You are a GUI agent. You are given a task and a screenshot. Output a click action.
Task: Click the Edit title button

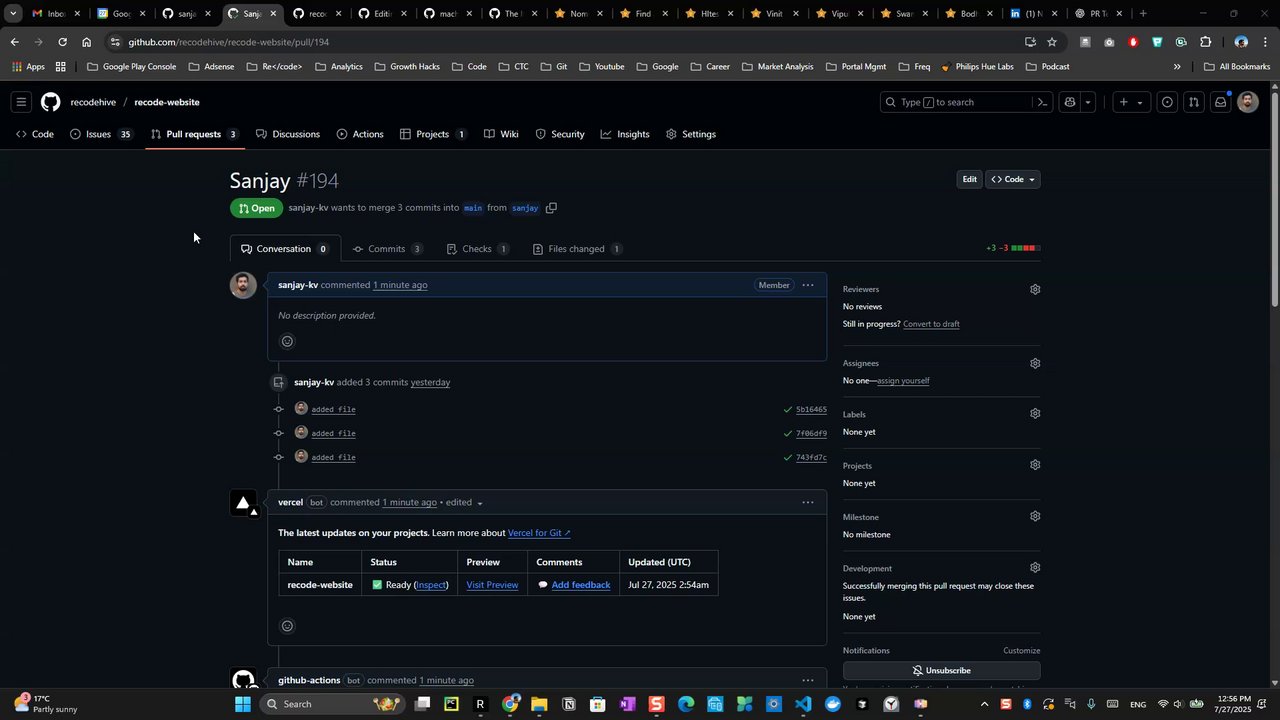pyautogui.click(x=969, y=179)
